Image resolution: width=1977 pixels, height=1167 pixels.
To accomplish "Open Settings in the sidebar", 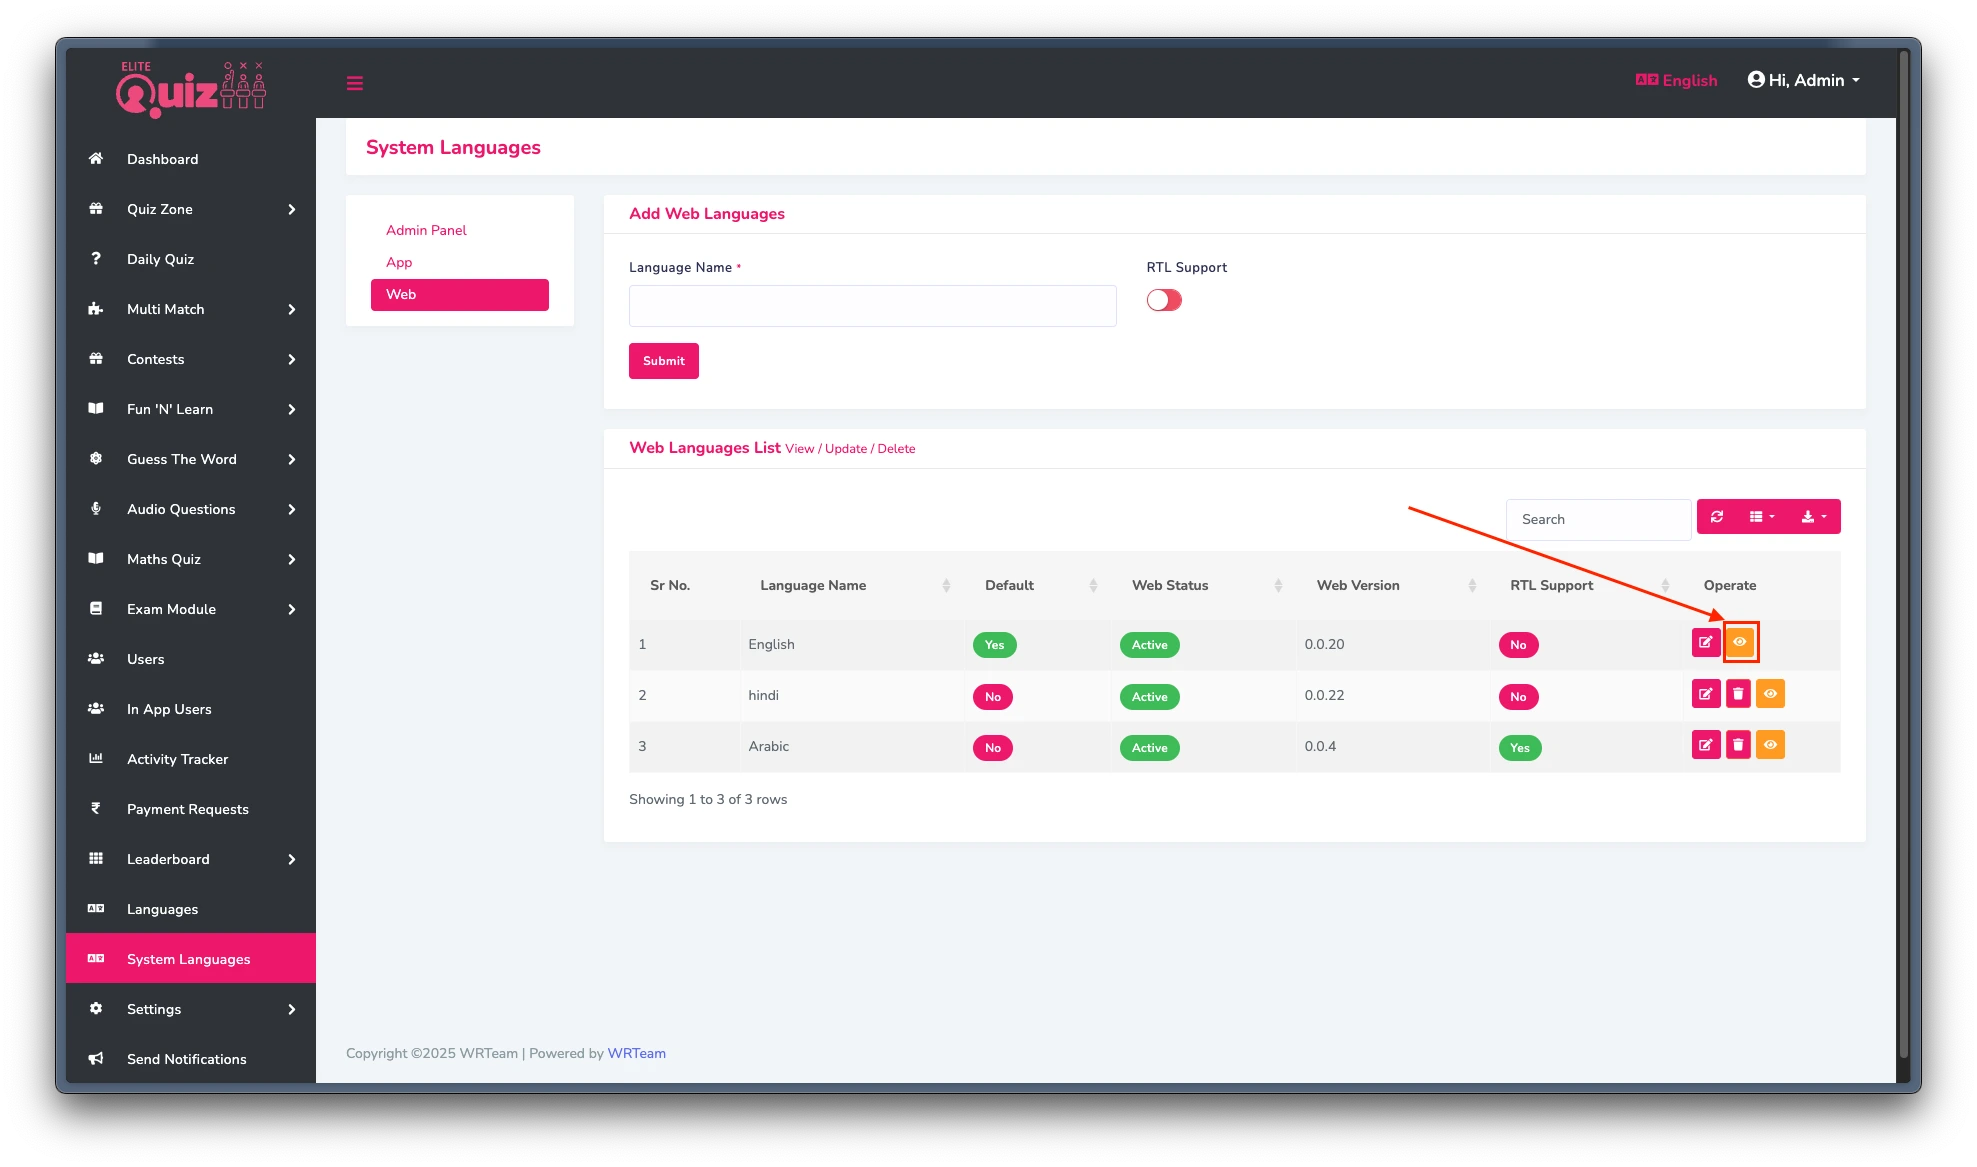I will [154, 1009].
